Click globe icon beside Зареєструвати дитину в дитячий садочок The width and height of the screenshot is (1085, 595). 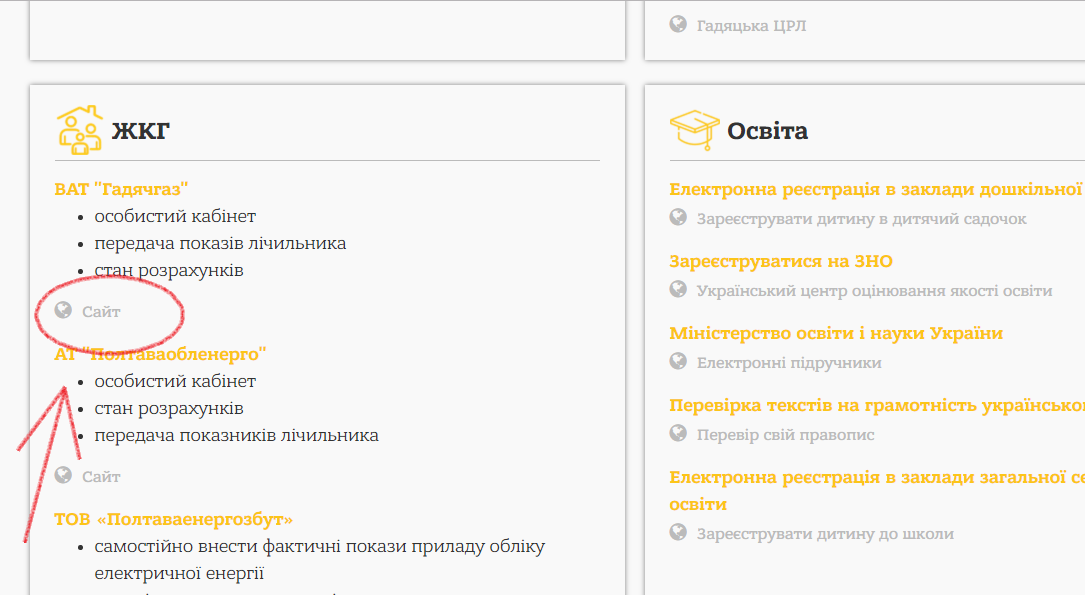click(678, 217)
